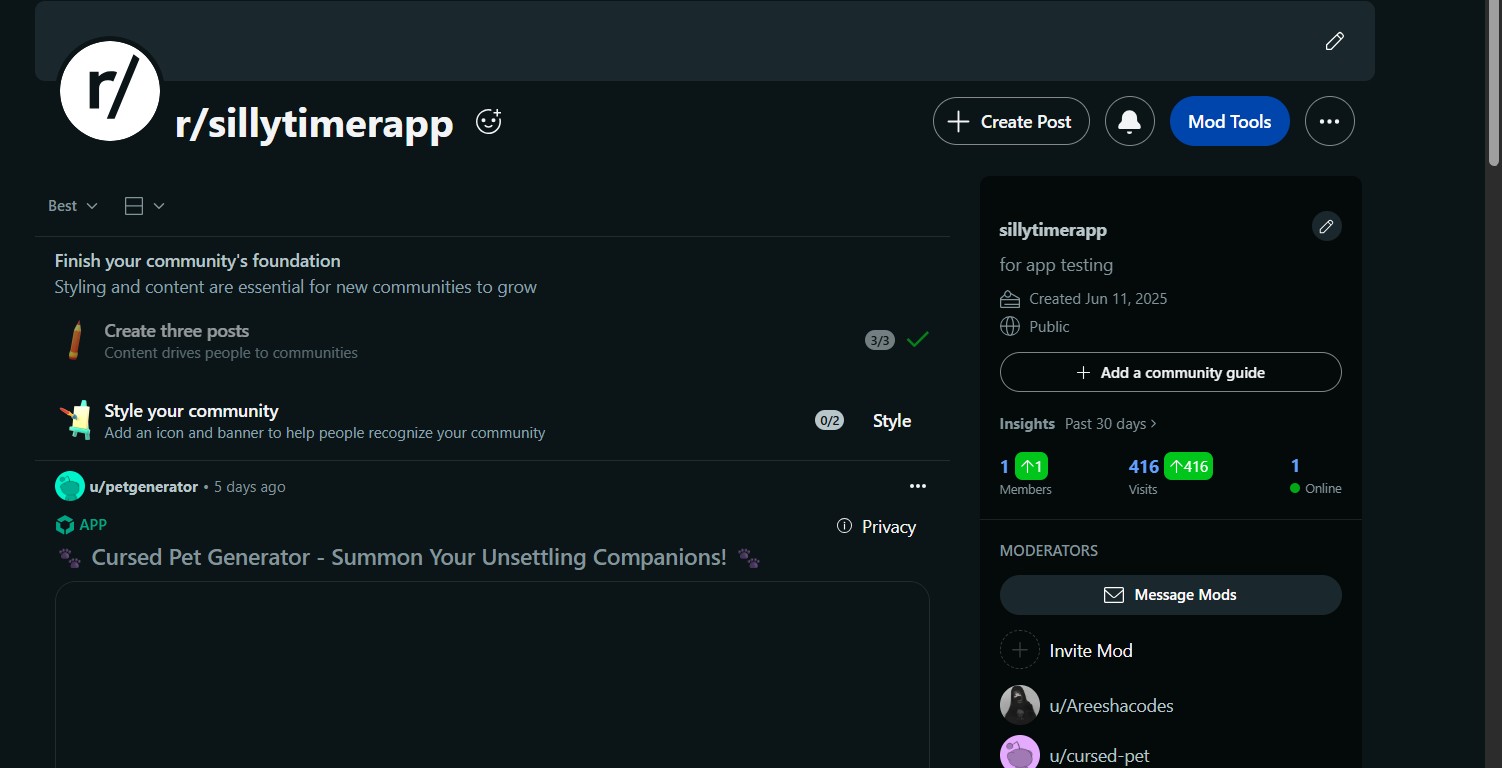Open u/Areeshacodes moderator profile
Image resolution: width=1502 pixels, height=768 pixels.
pyautogui.click(x=1111, y=706)
